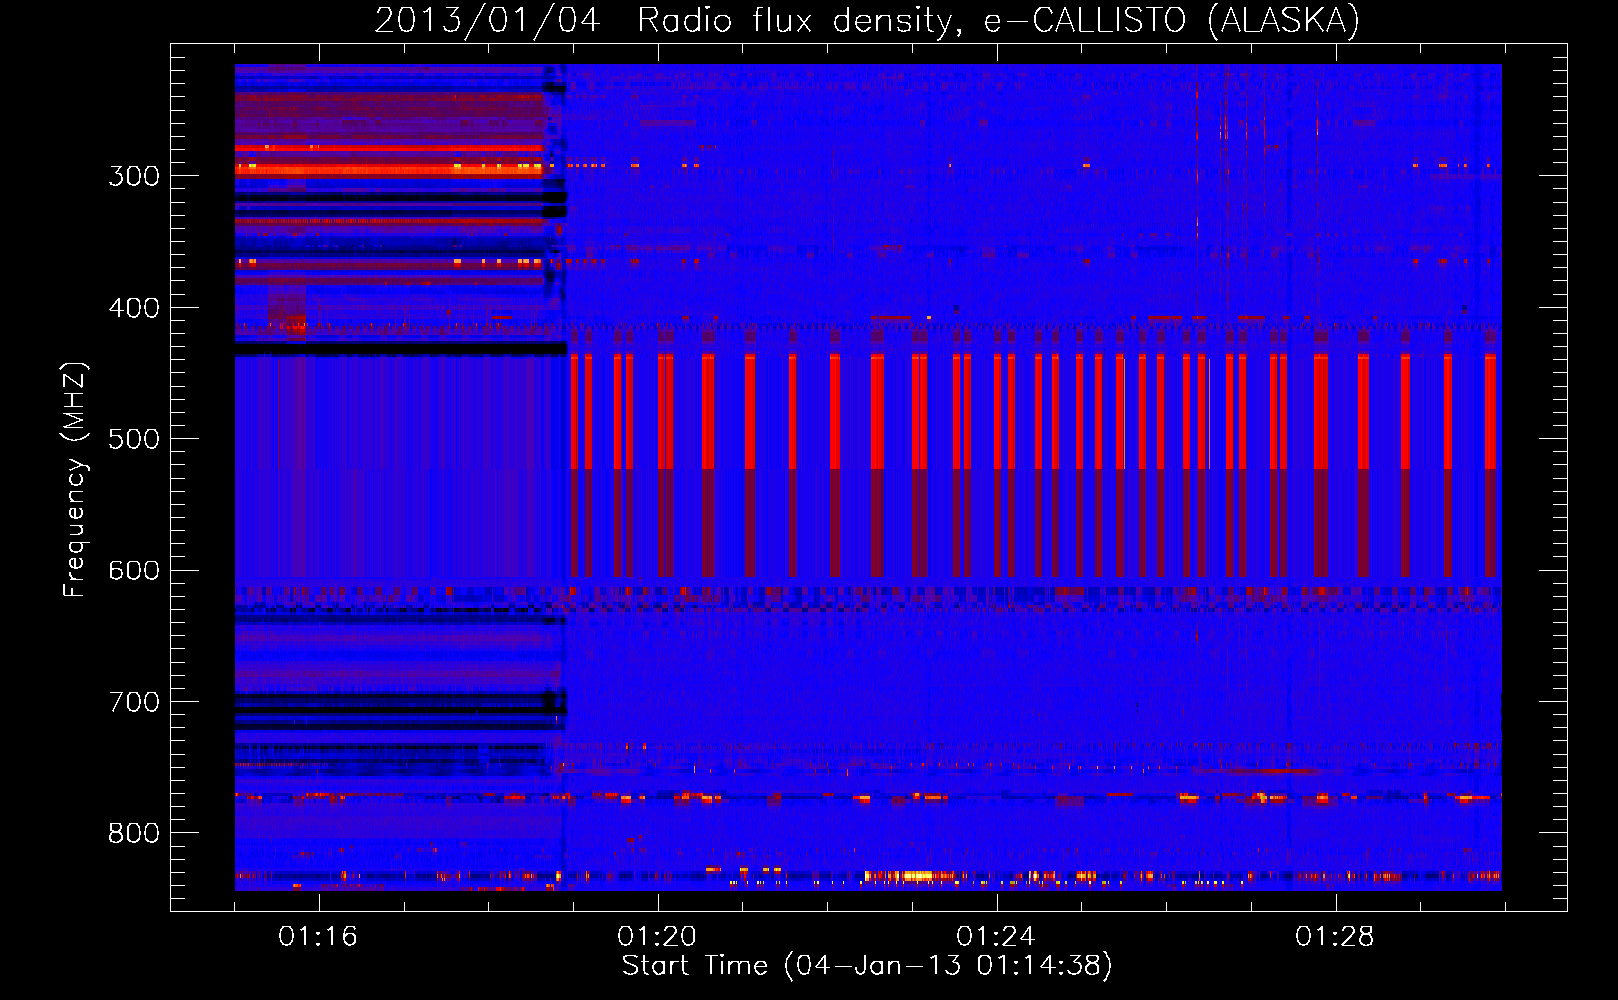Image resolution: width=1618 pixels, height=1000 pixels.
Task: Click the 01:24 time tick label
Action: pyautogui.click(x=996, y=936)
